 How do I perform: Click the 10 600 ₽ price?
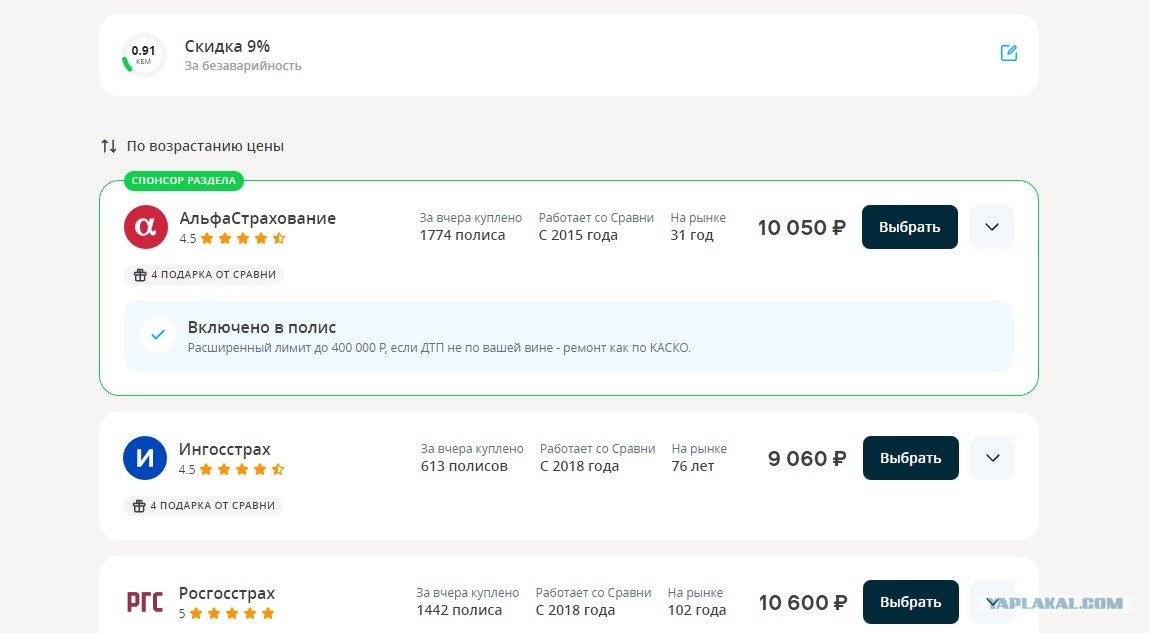pyautogui.click(x=803, y=603)
